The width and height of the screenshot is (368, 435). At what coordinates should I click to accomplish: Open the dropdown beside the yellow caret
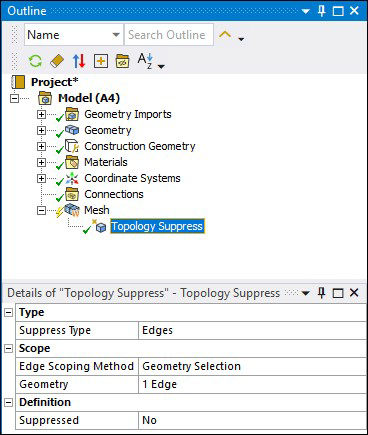tap(241, 39)
